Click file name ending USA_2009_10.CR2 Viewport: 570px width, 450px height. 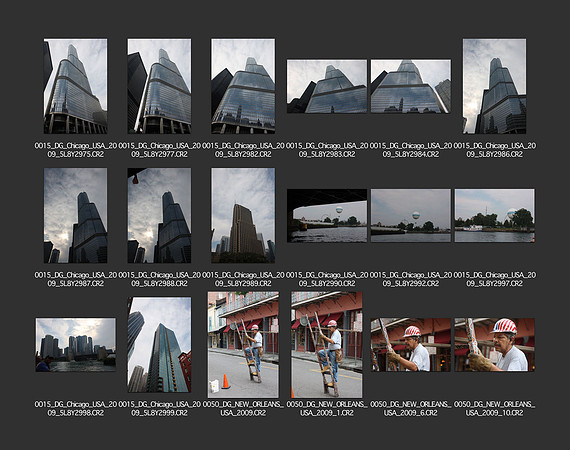pyautogui.click(x=494, y=409)
